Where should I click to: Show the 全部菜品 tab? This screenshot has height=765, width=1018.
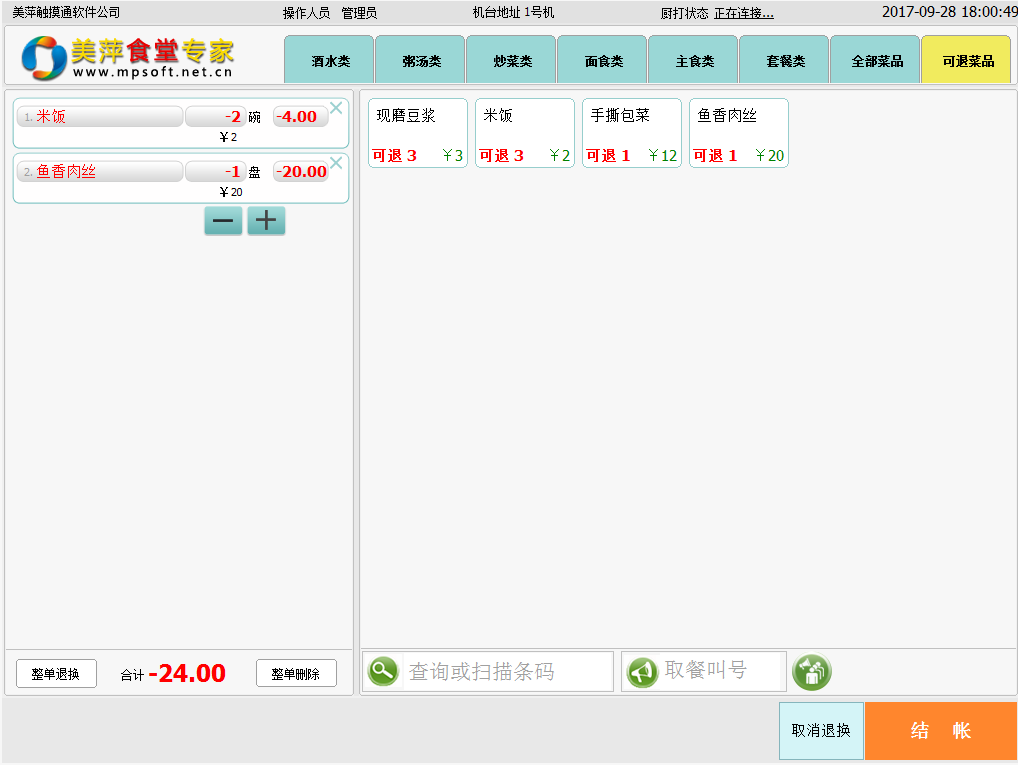click(876, 61)
